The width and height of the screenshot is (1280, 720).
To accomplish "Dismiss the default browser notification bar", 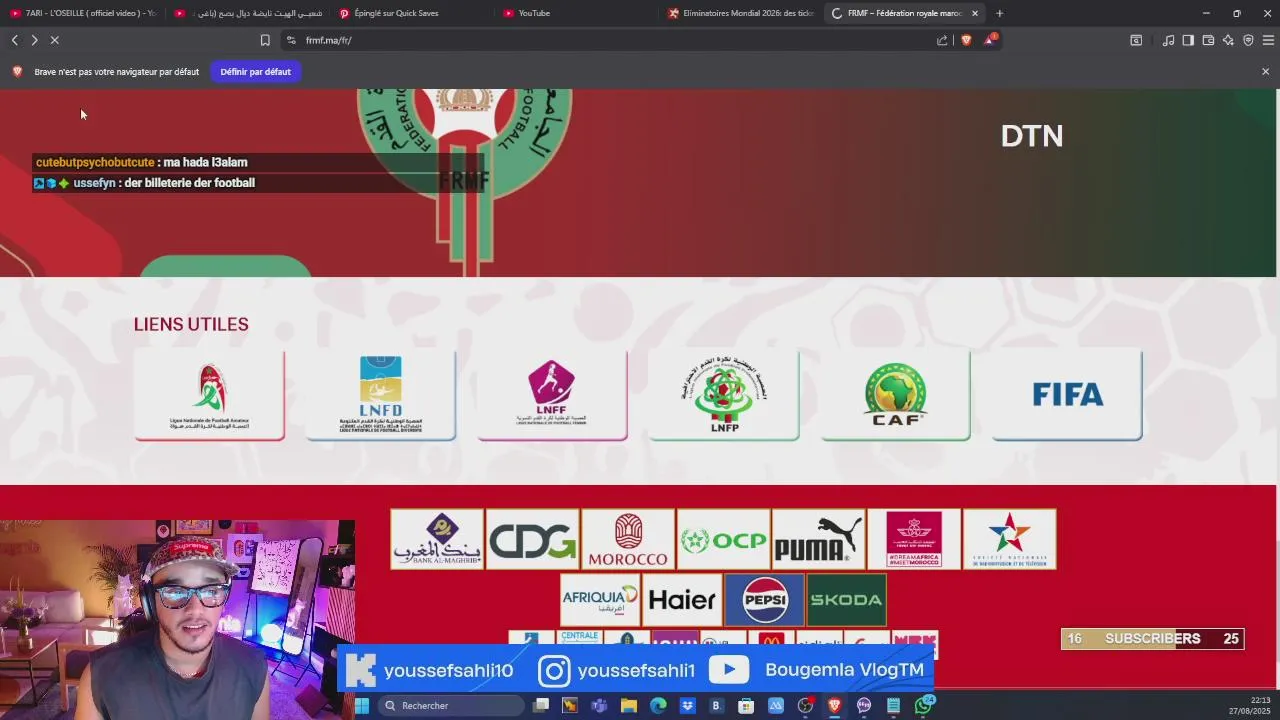I will pos(1265,72).
